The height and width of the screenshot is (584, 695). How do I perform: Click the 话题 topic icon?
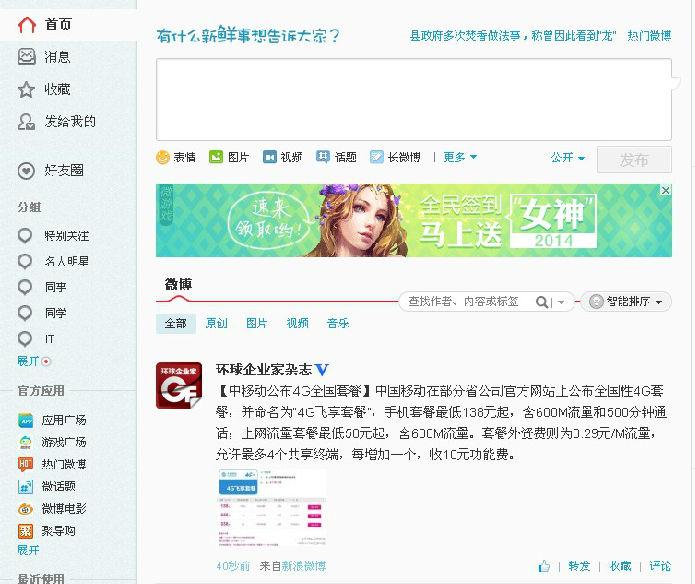coord(323,157)
